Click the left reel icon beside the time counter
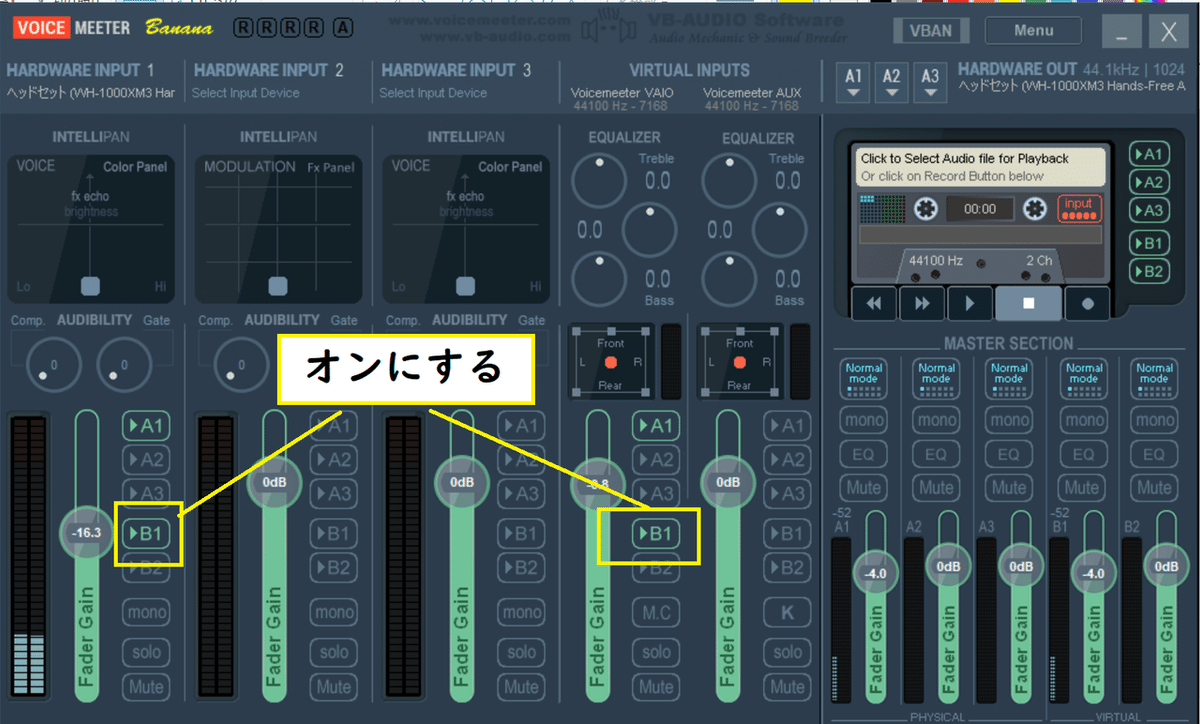The height and width of the screenshot is (724, 1200). (x=925, y=208)
